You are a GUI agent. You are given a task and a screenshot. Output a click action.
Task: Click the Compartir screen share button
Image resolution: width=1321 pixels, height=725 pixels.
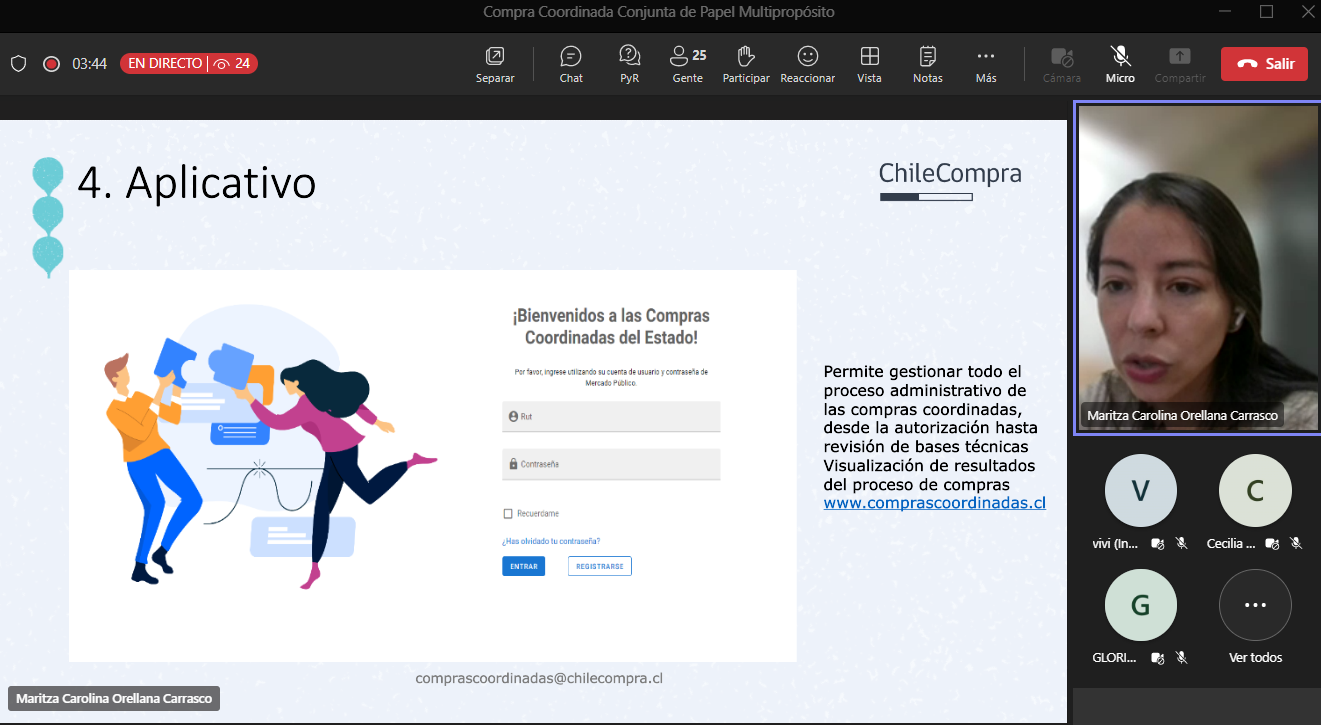coord(1180,64)
